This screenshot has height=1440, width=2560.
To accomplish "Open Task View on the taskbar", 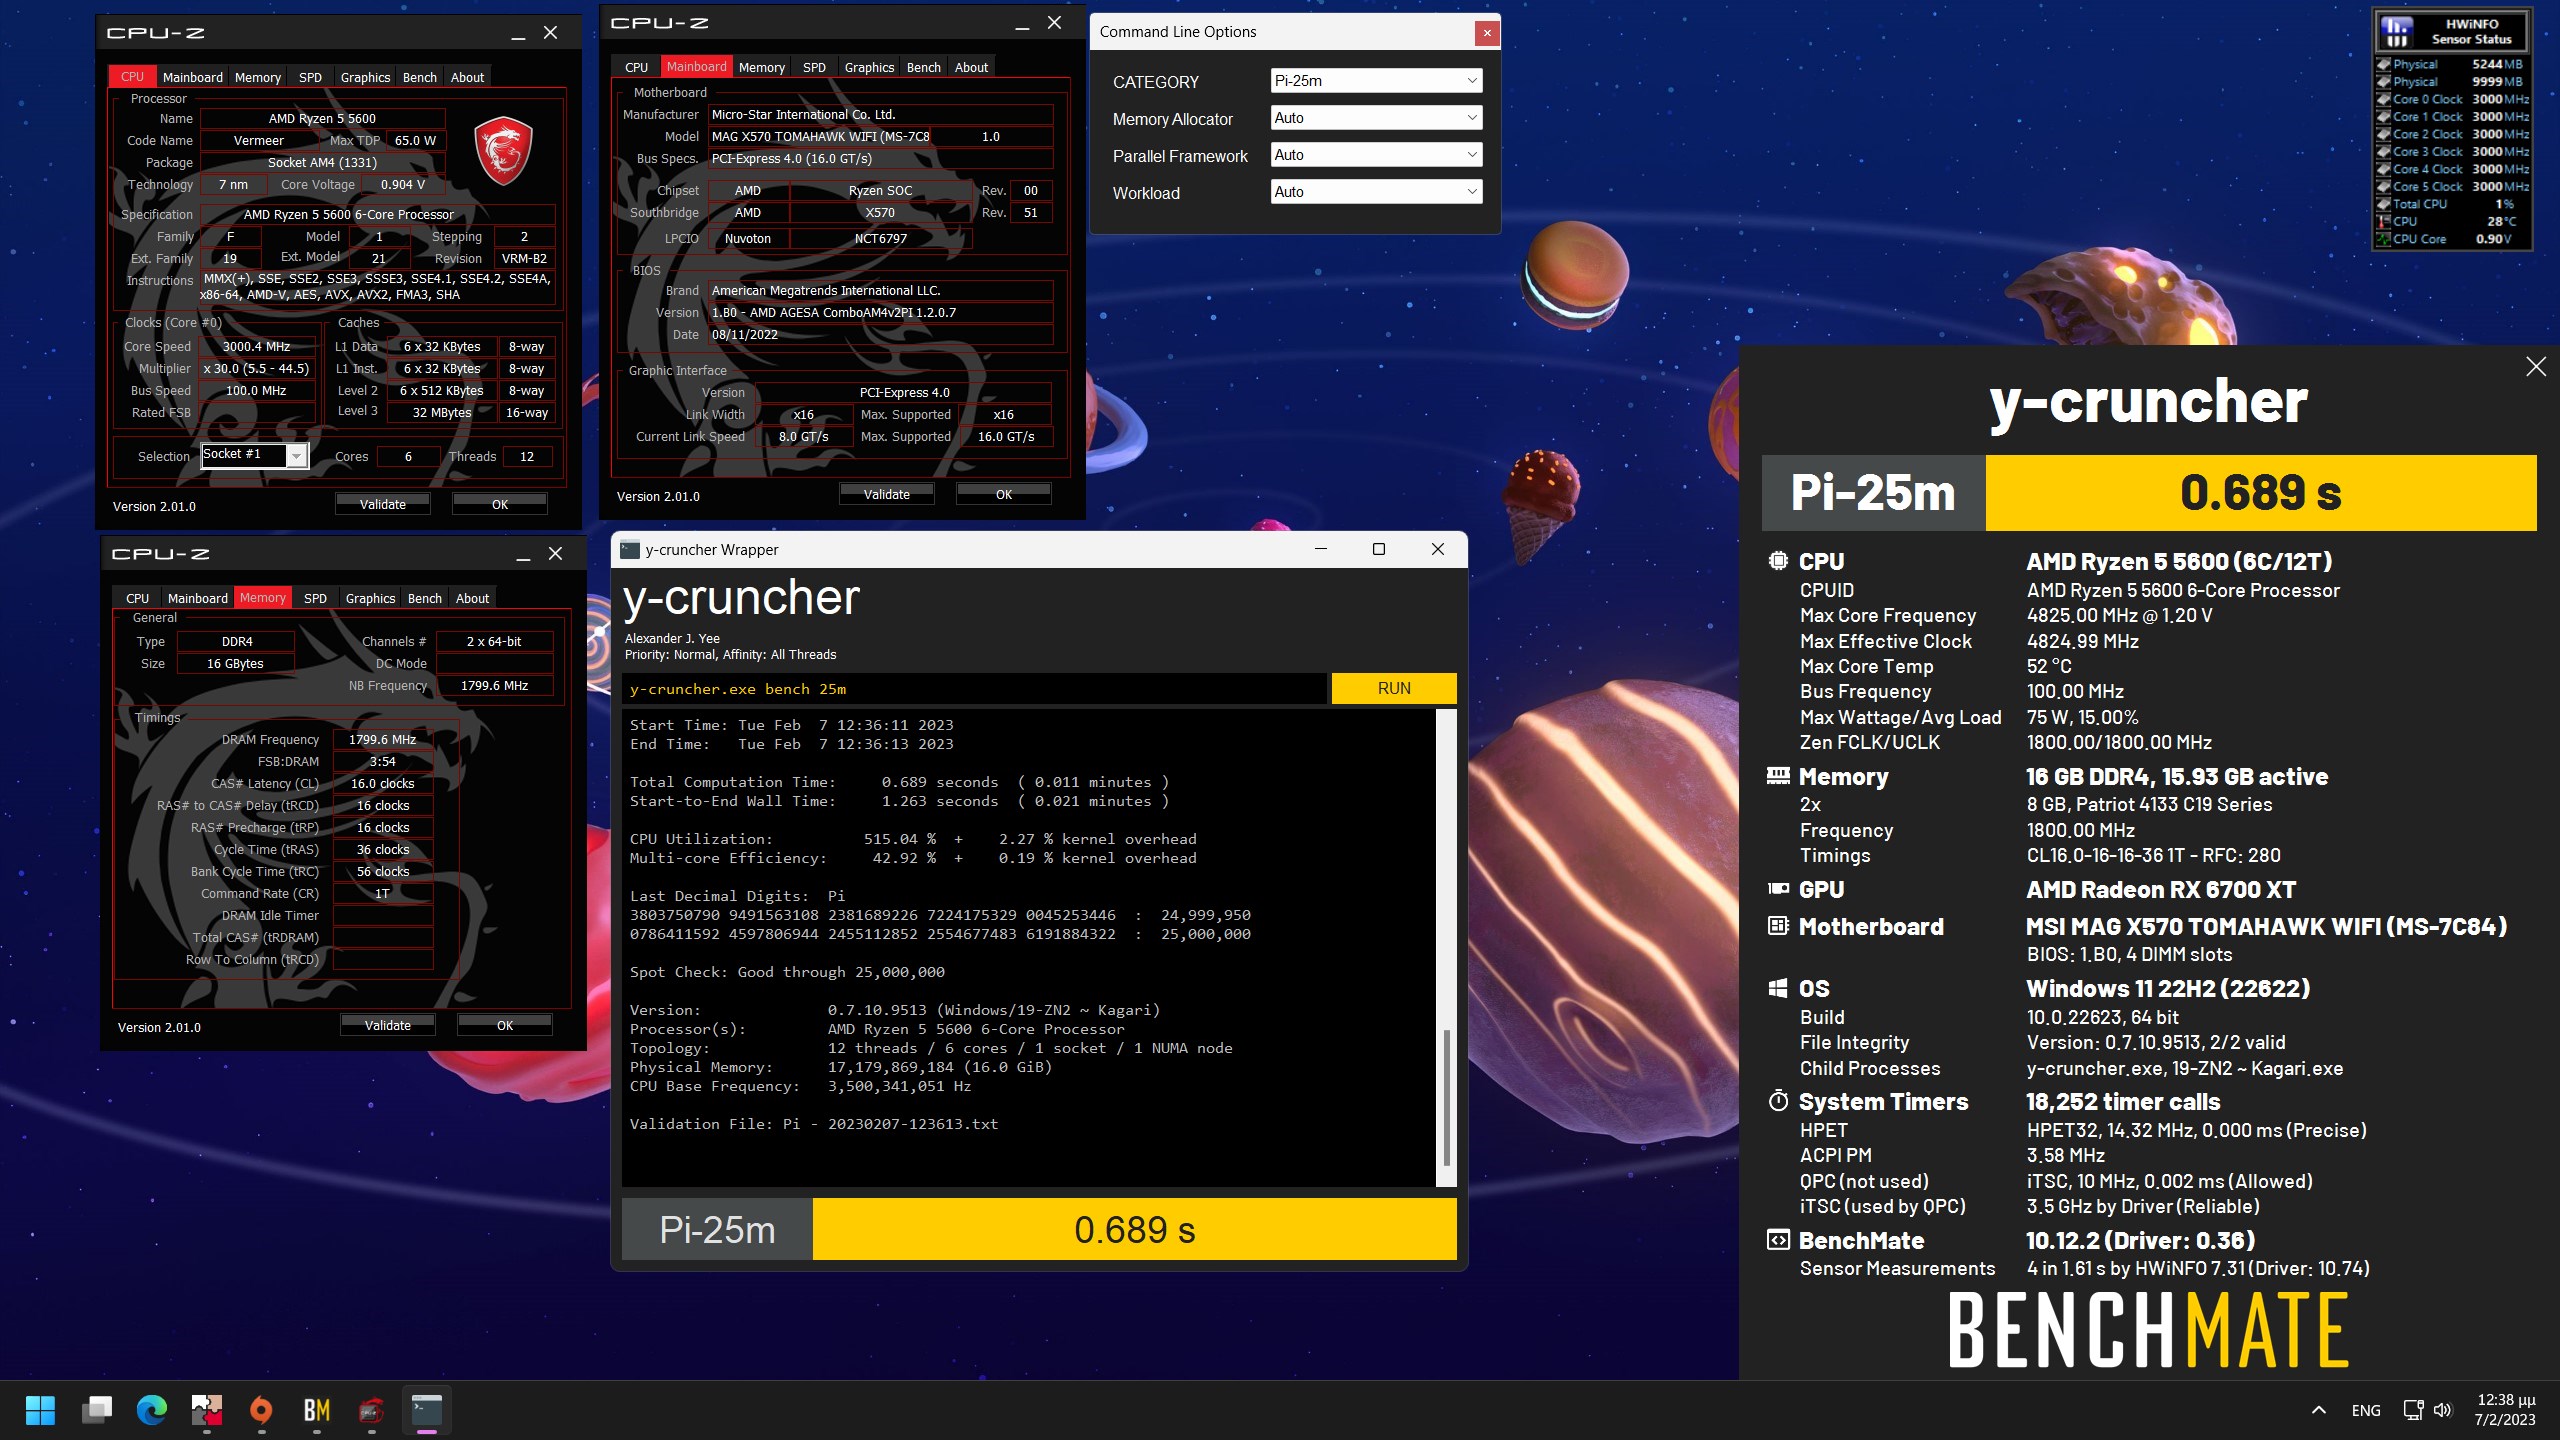I will click(97, 1410).
